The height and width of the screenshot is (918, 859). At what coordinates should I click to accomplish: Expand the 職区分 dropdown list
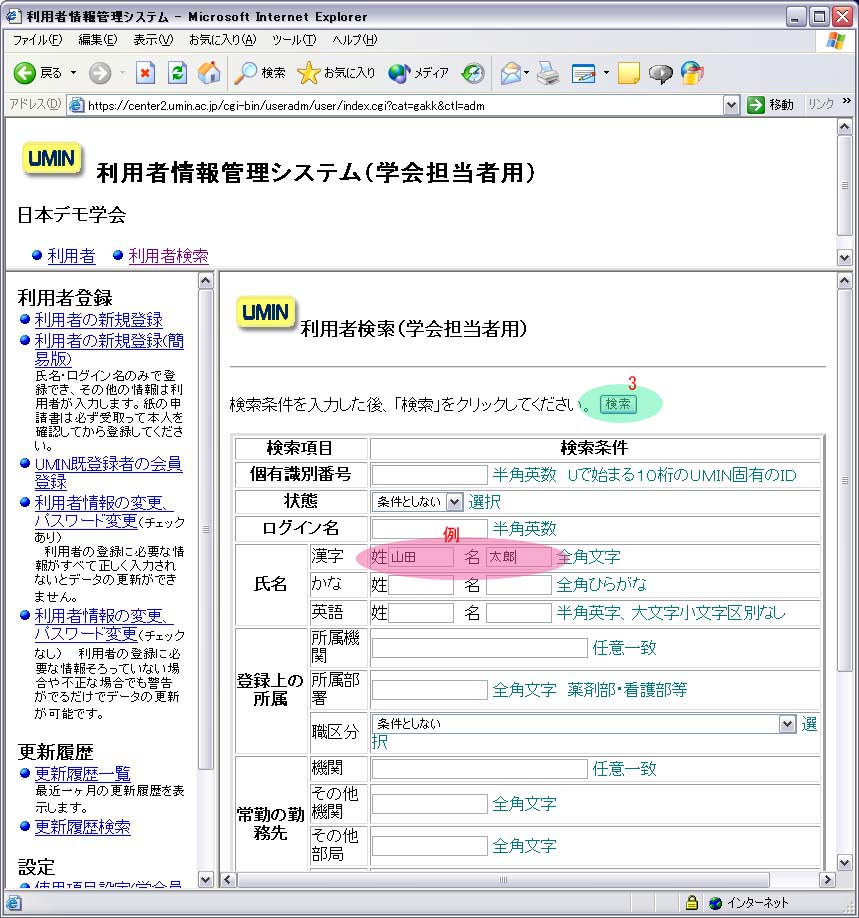pos(786,724)
